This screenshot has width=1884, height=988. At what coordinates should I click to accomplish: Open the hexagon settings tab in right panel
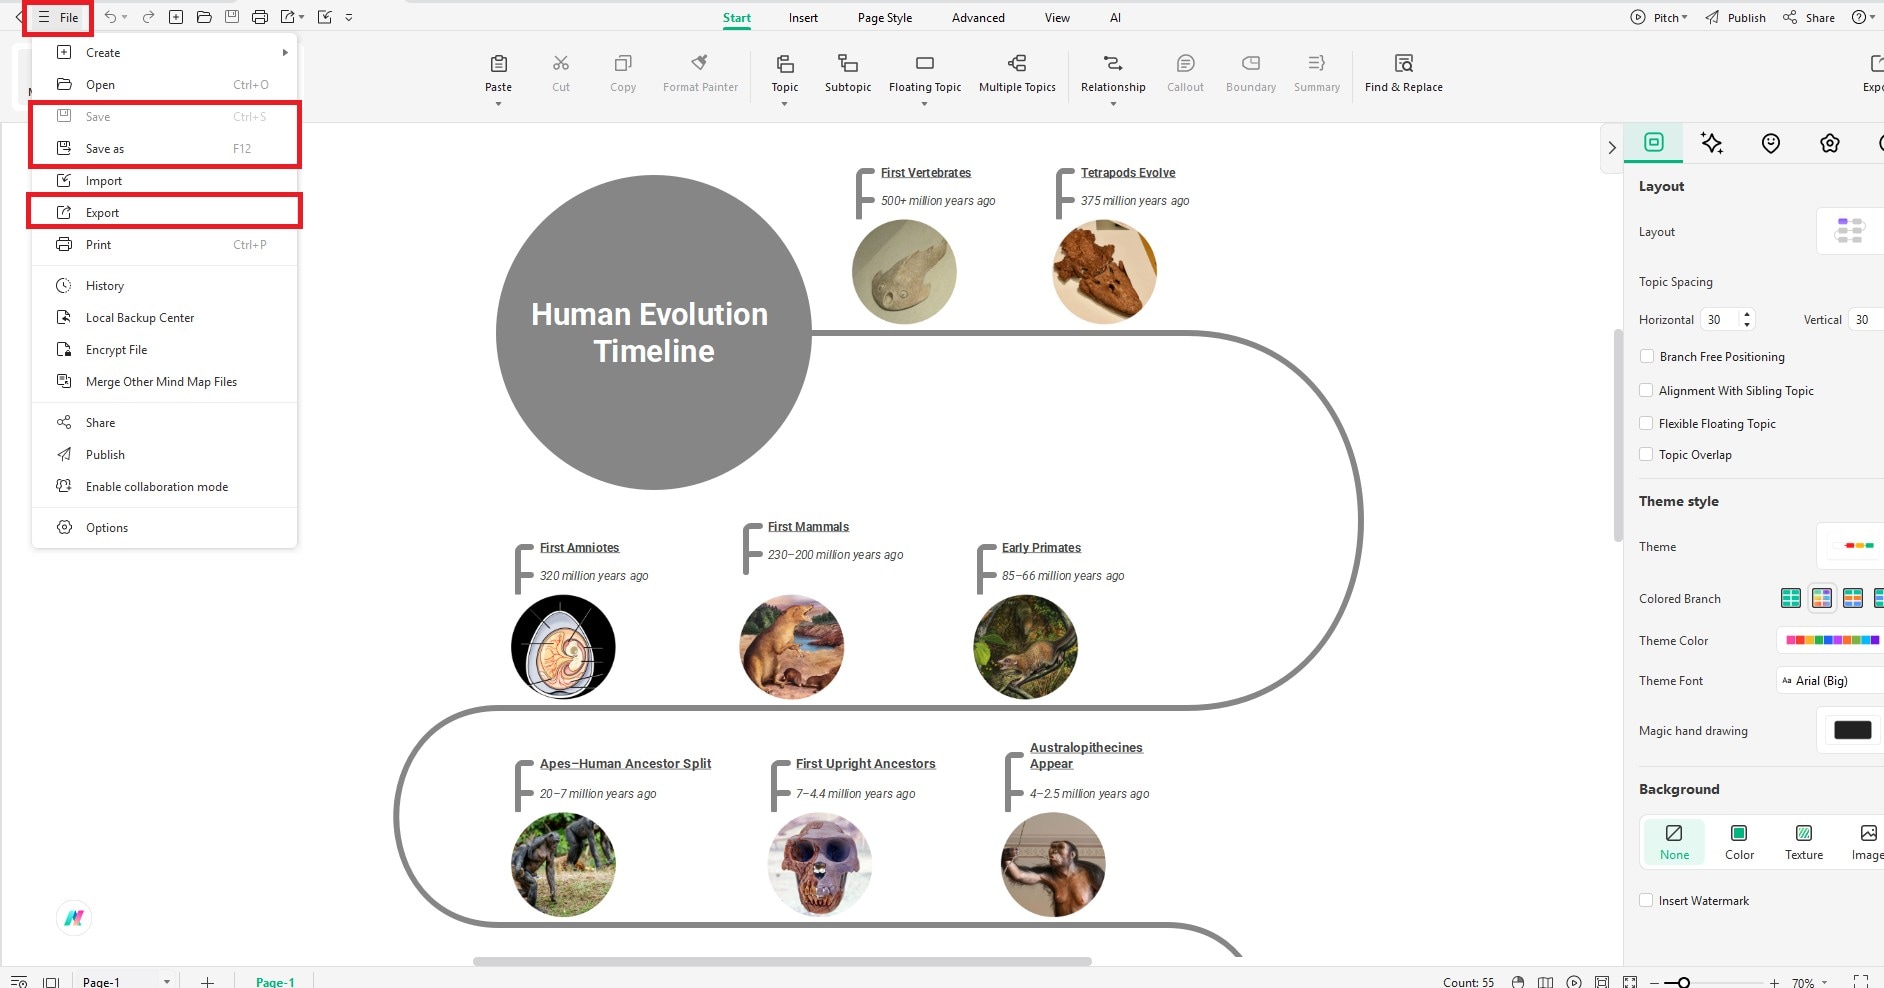1830,143
